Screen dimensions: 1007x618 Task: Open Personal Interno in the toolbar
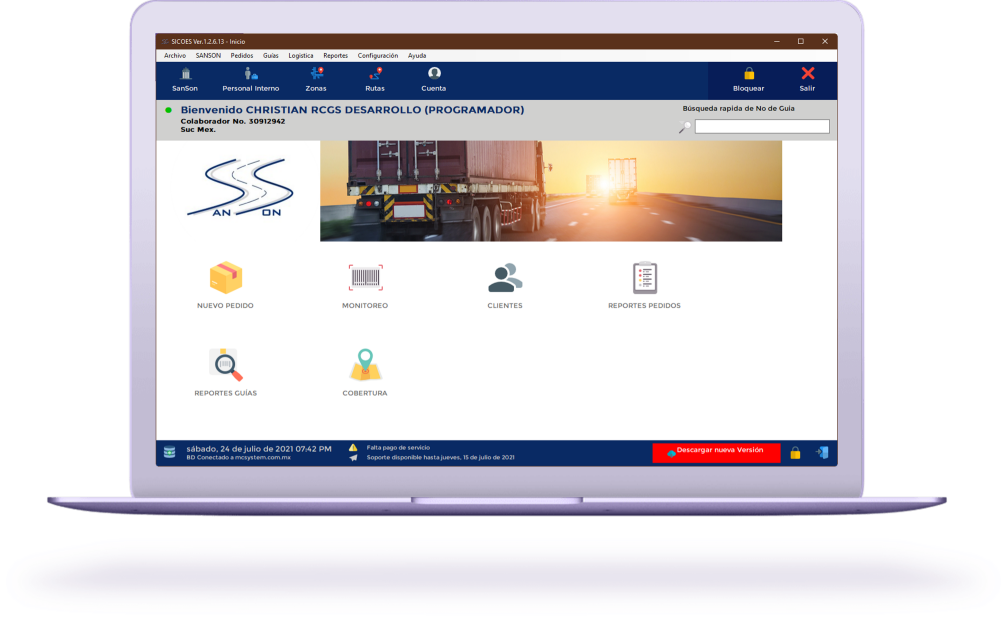(251, 74)
